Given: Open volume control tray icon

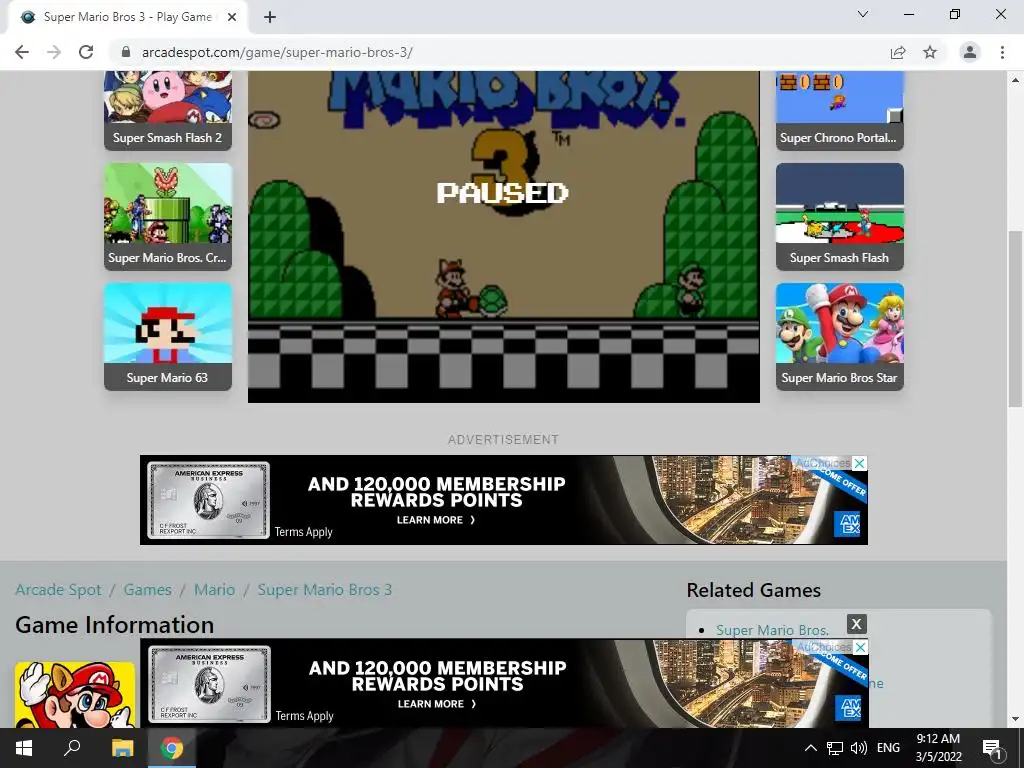Looking at the screenshot, I should (x=859, y=748).
